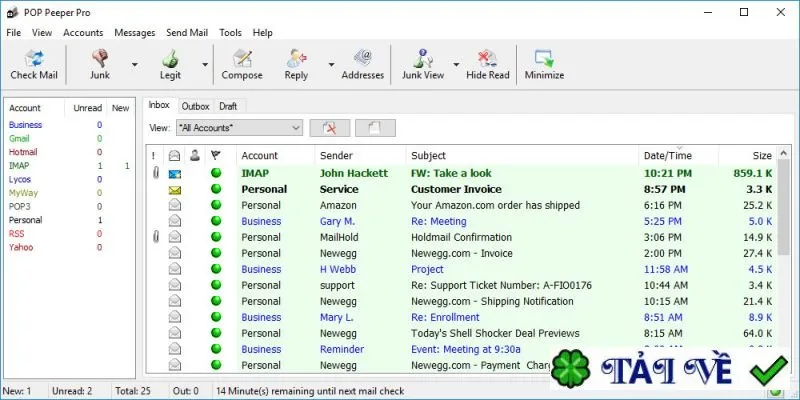800x400 pixels.
Task: Click the POP Peeper Pro title bar icon
Action: pyautogui.click(x=13, y=13)
